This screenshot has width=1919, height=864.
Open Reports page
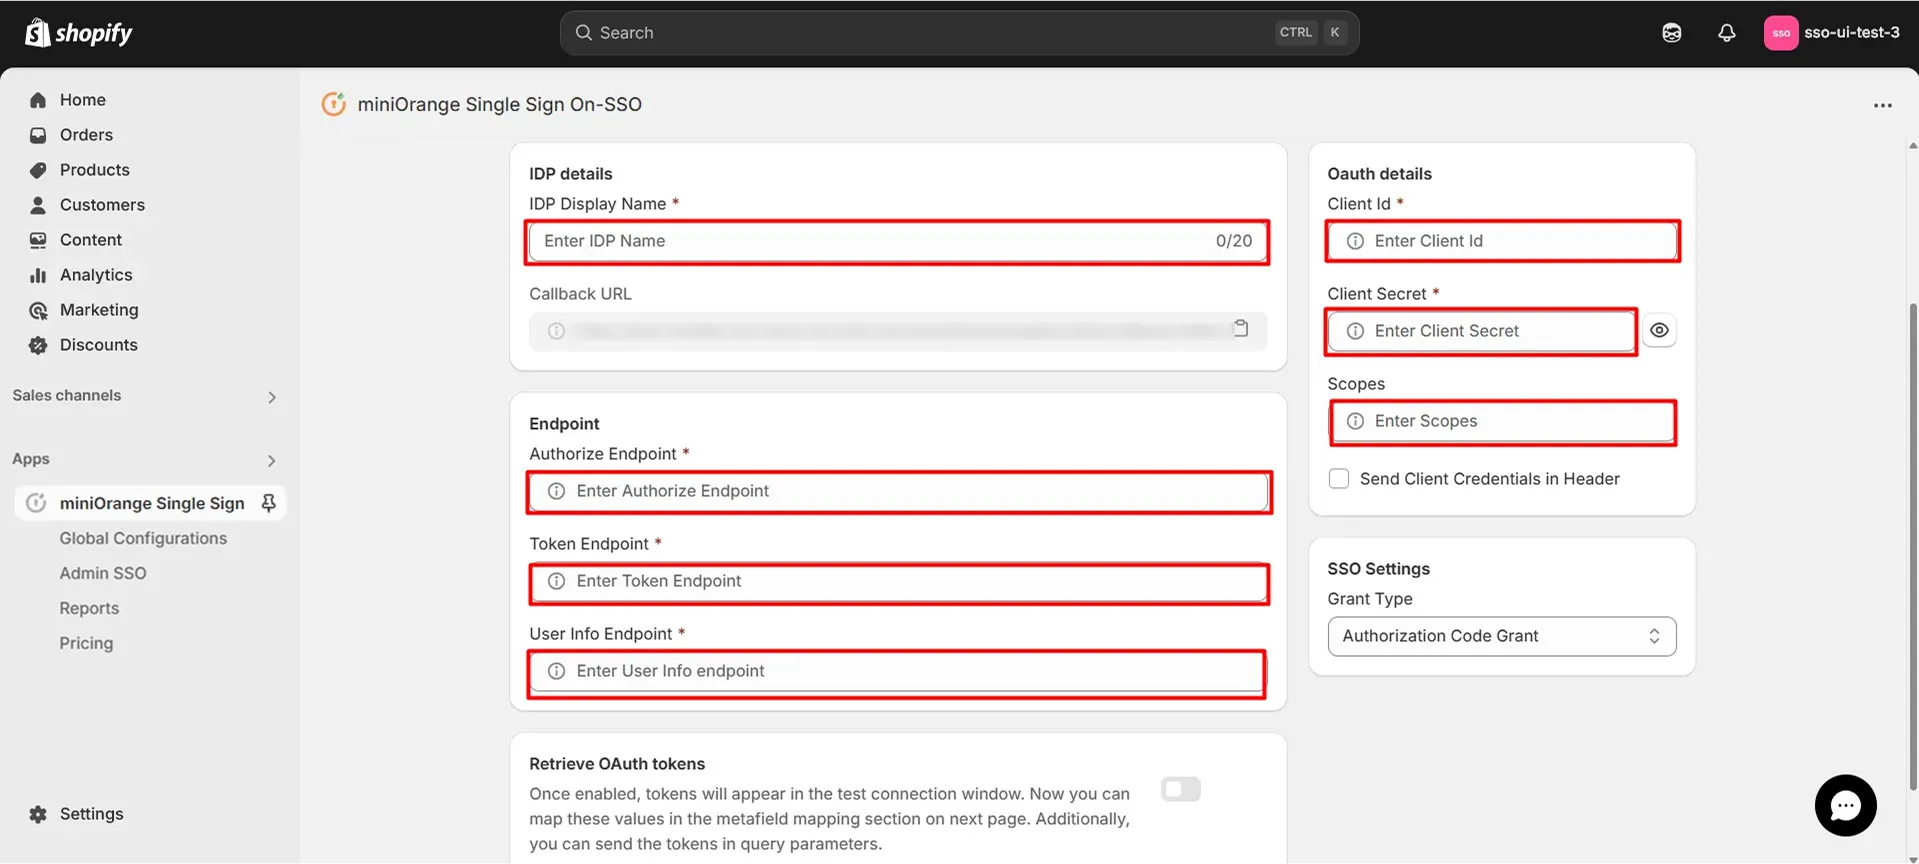pyautogui.click(x=89, y=608)
